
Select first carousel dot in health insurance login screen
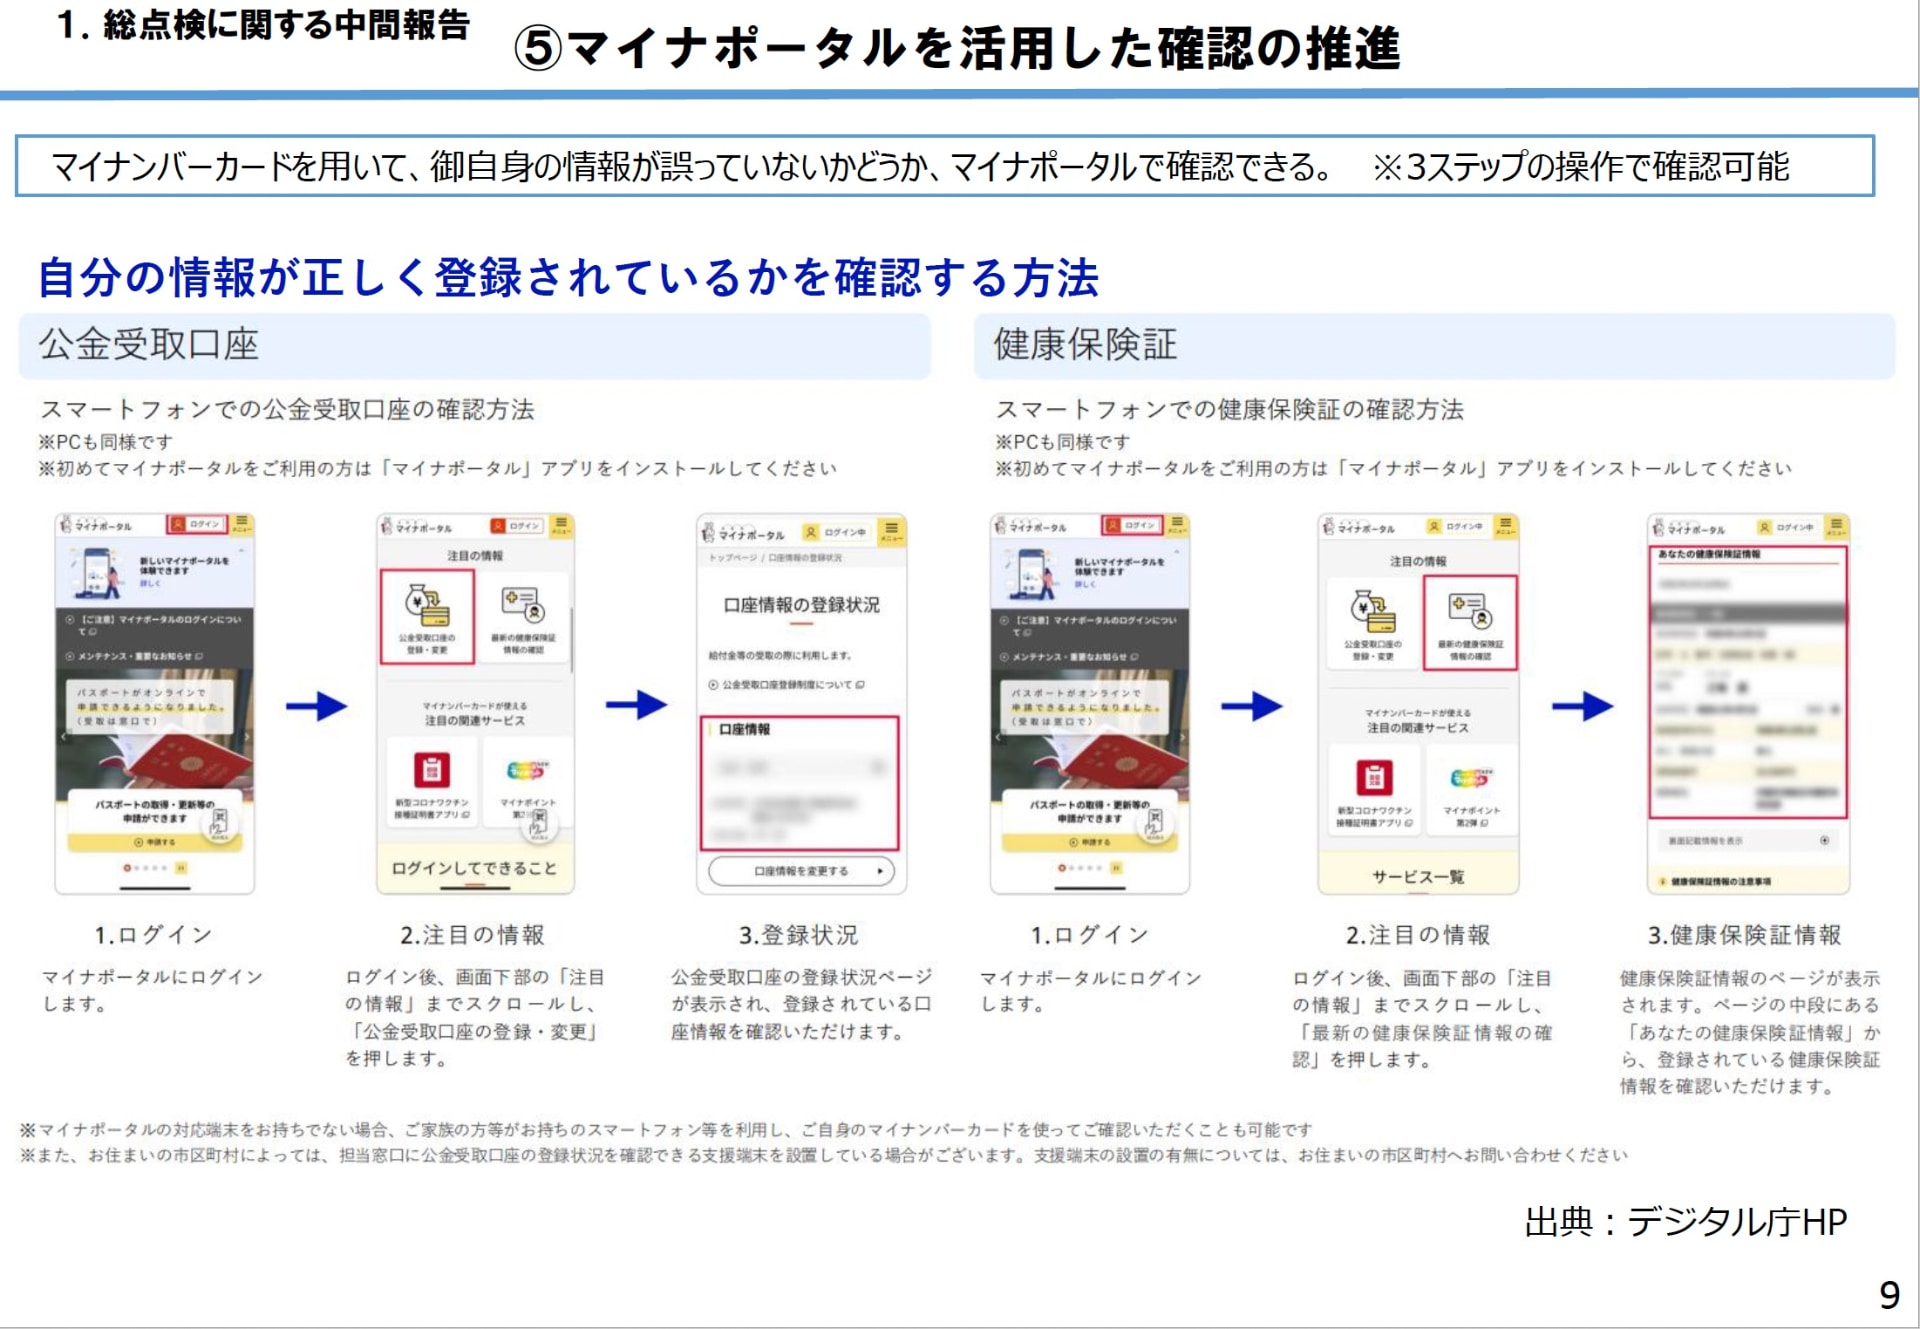1062,868
